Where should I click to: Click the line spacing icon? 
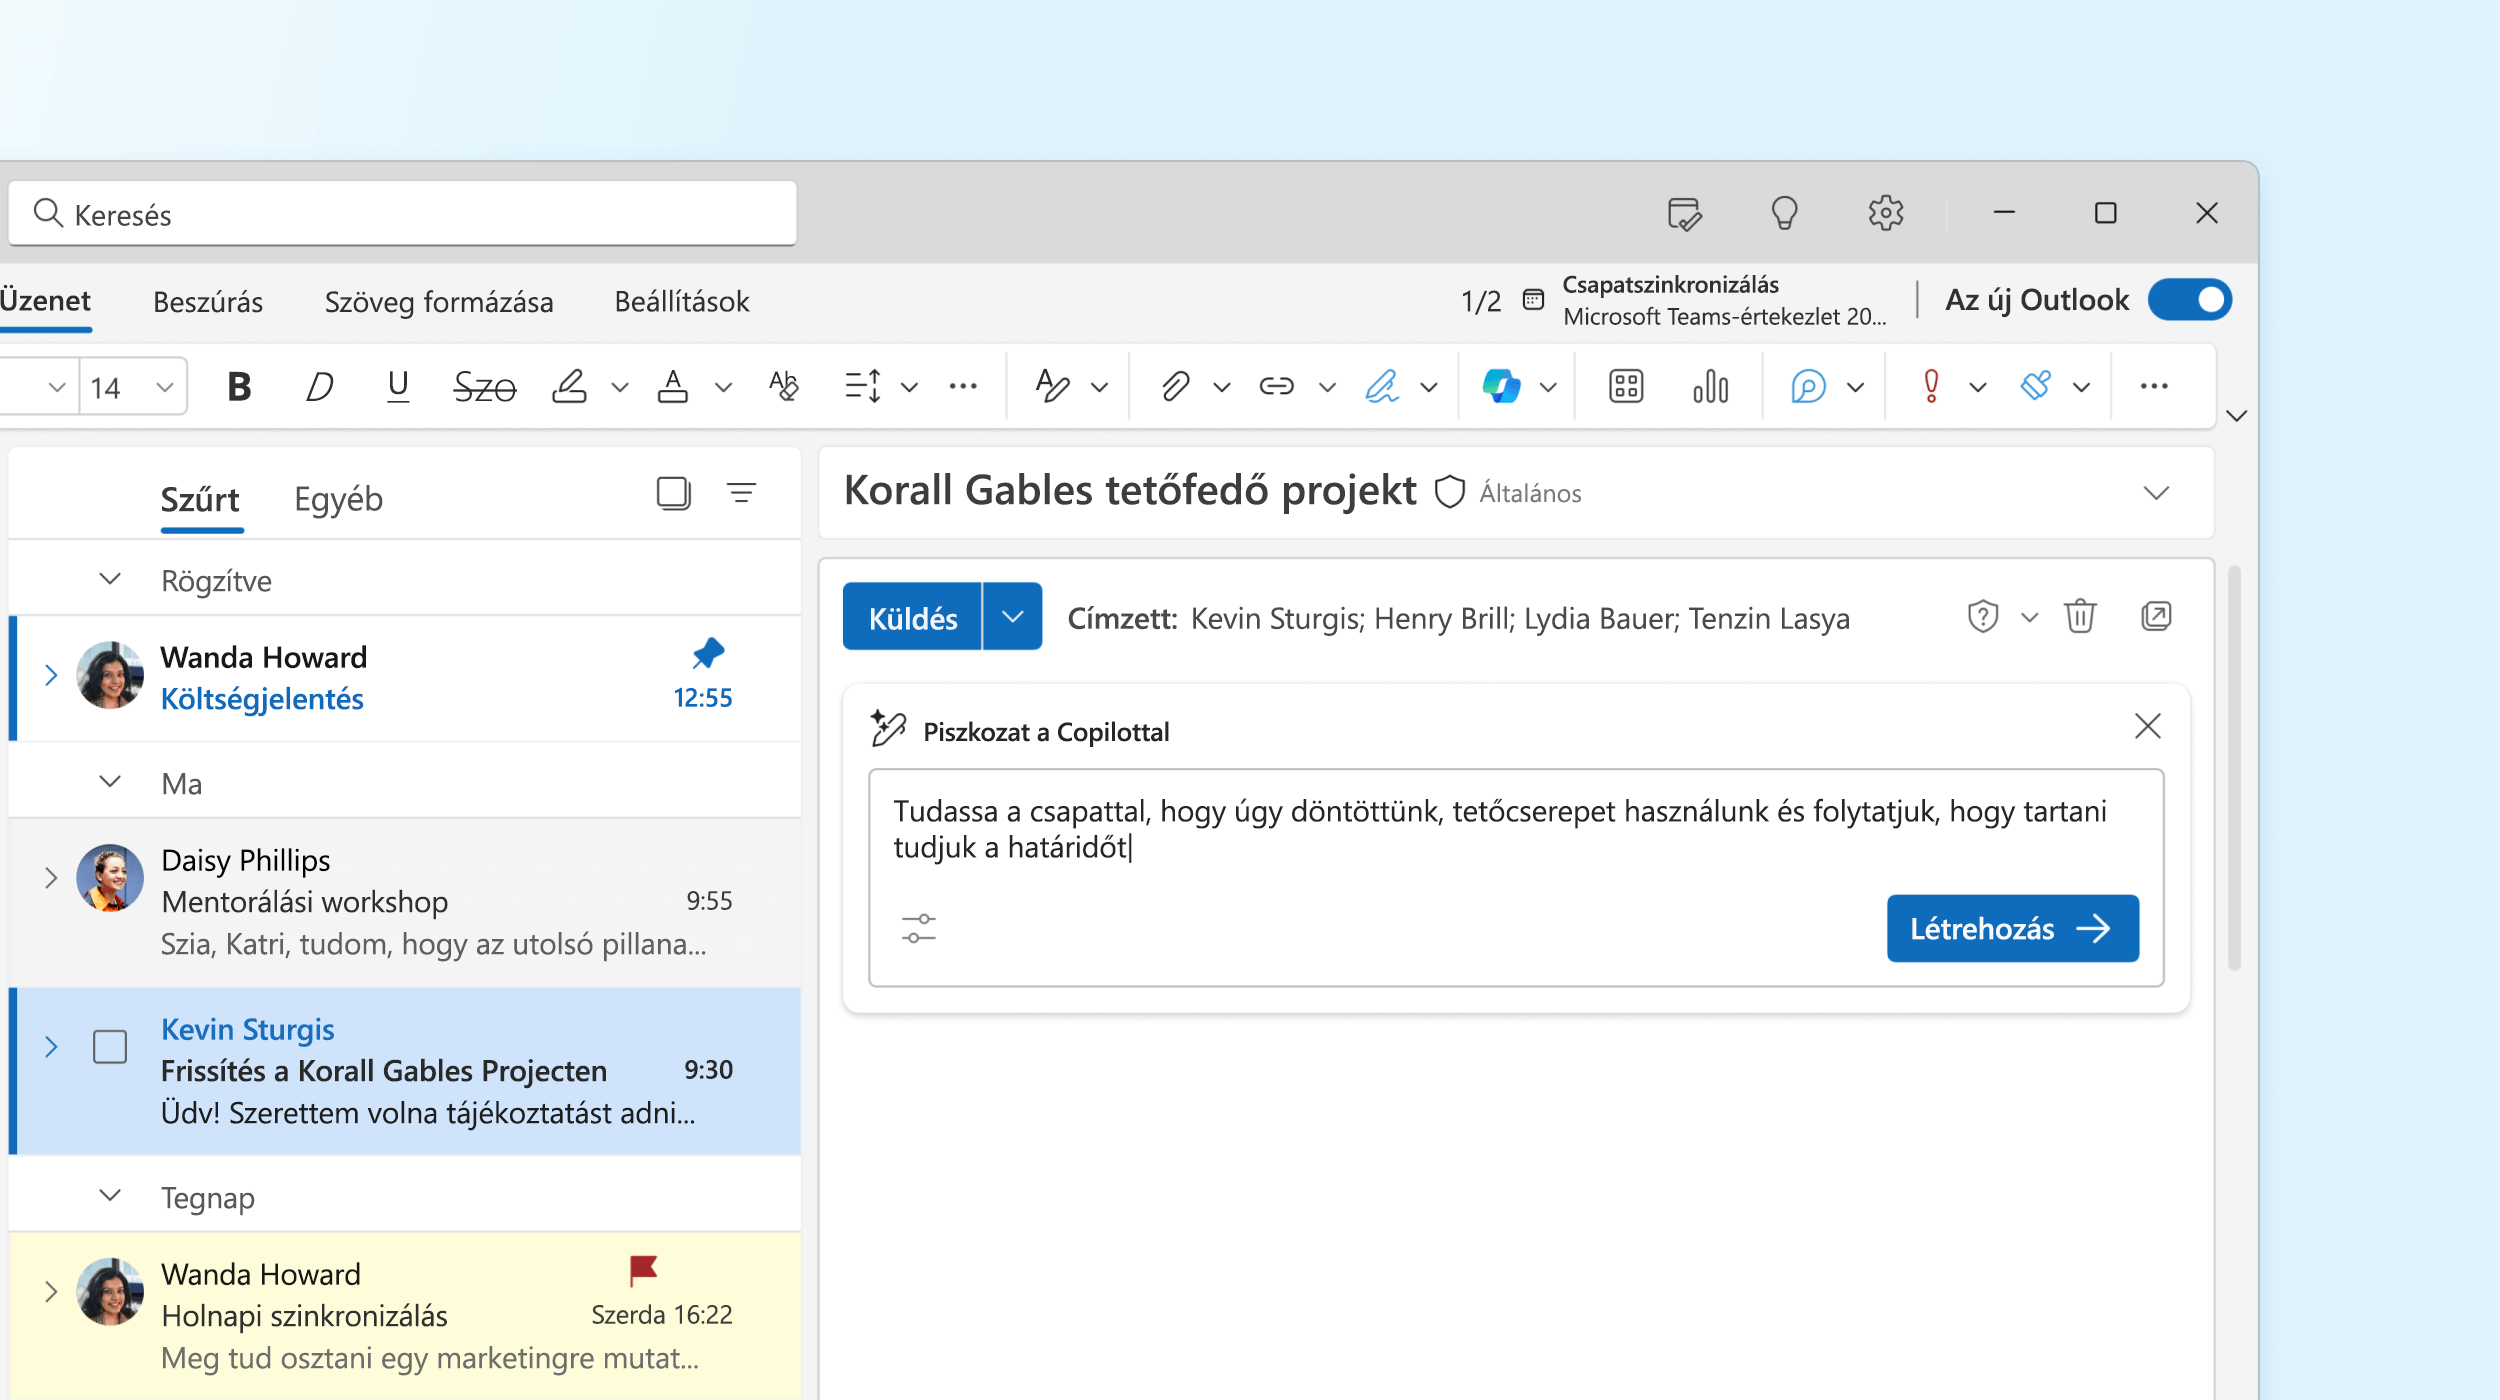(x=863, y=386)
